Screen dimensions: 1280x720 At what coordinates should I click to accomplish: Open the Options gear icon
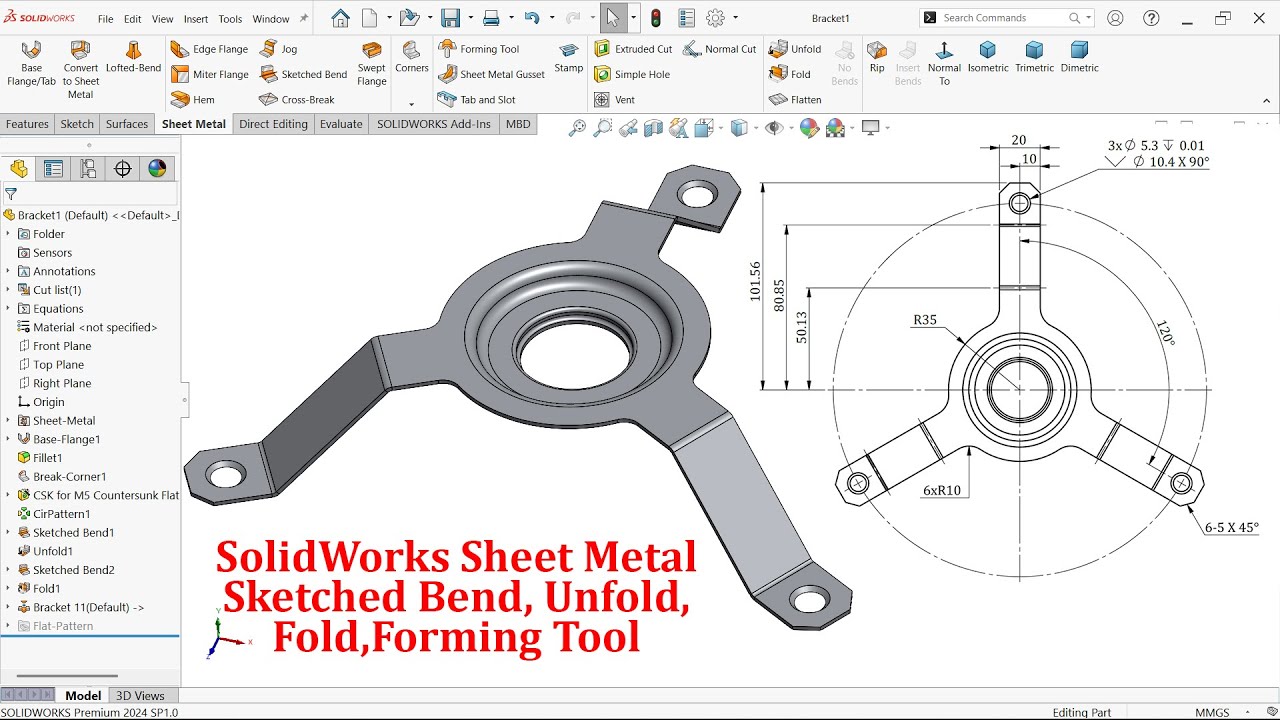[715, 18]
